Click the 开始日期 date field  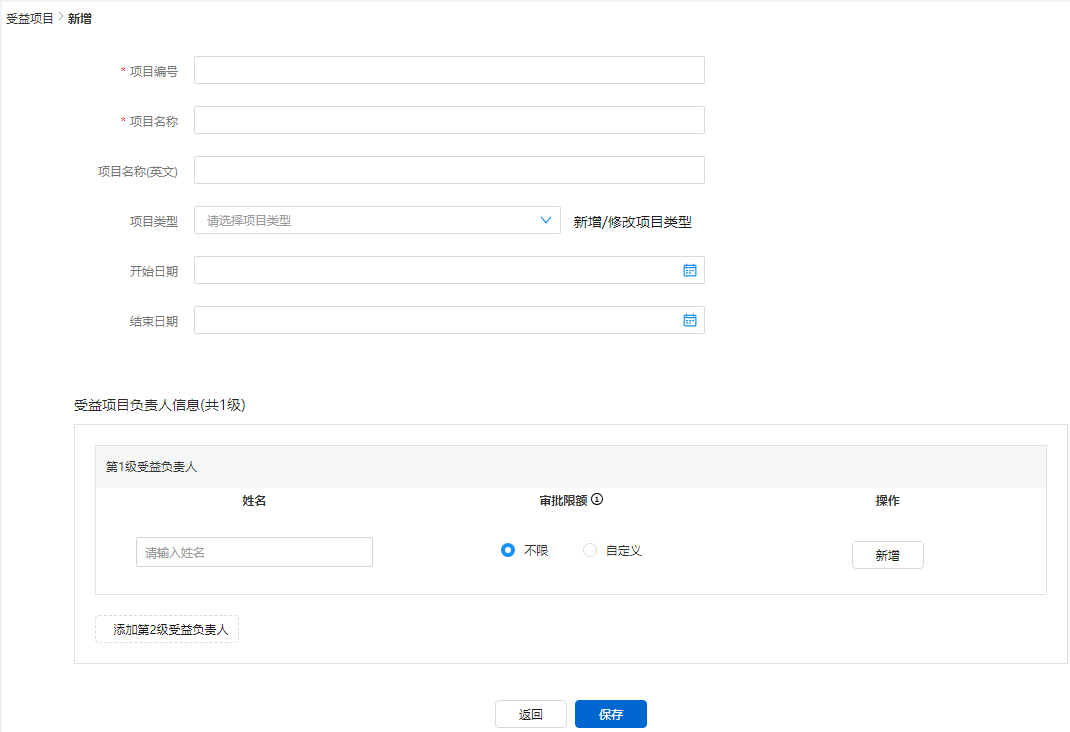[x=449, y=270]
